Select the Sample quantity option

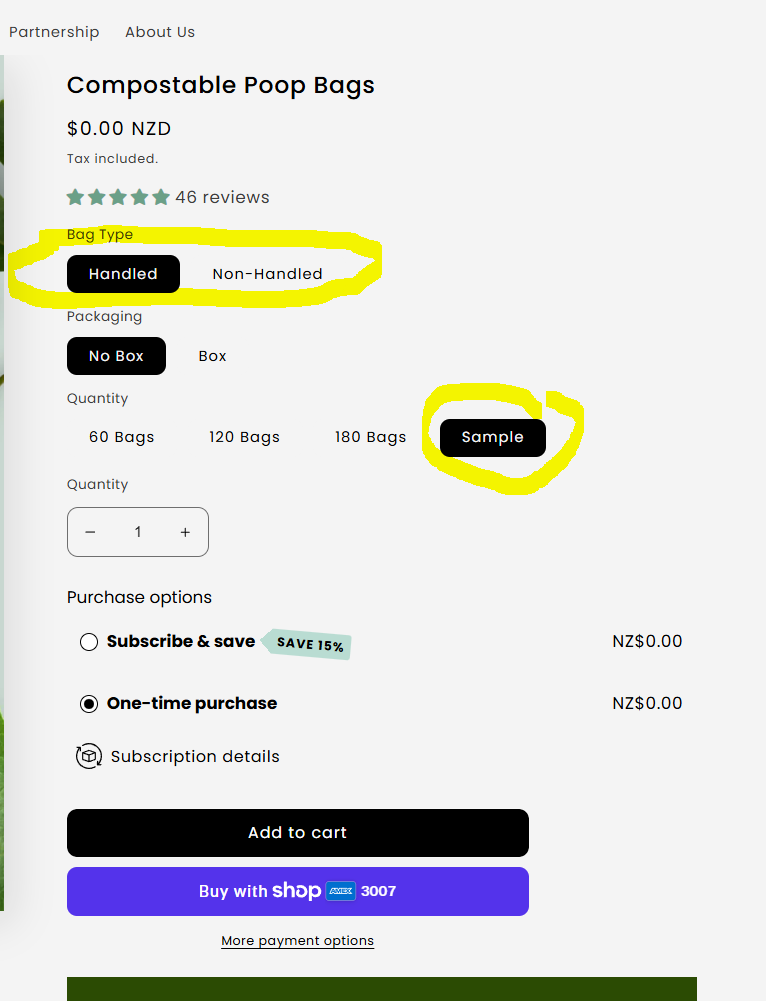pos(493,437)
